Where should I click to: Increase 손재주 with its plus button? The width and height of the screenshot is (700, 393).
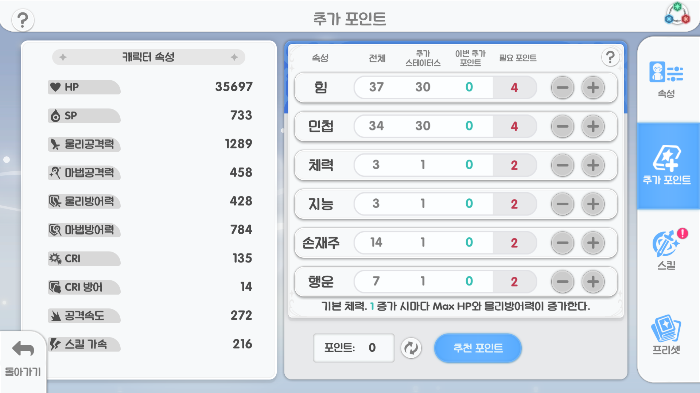click(593, 243)
